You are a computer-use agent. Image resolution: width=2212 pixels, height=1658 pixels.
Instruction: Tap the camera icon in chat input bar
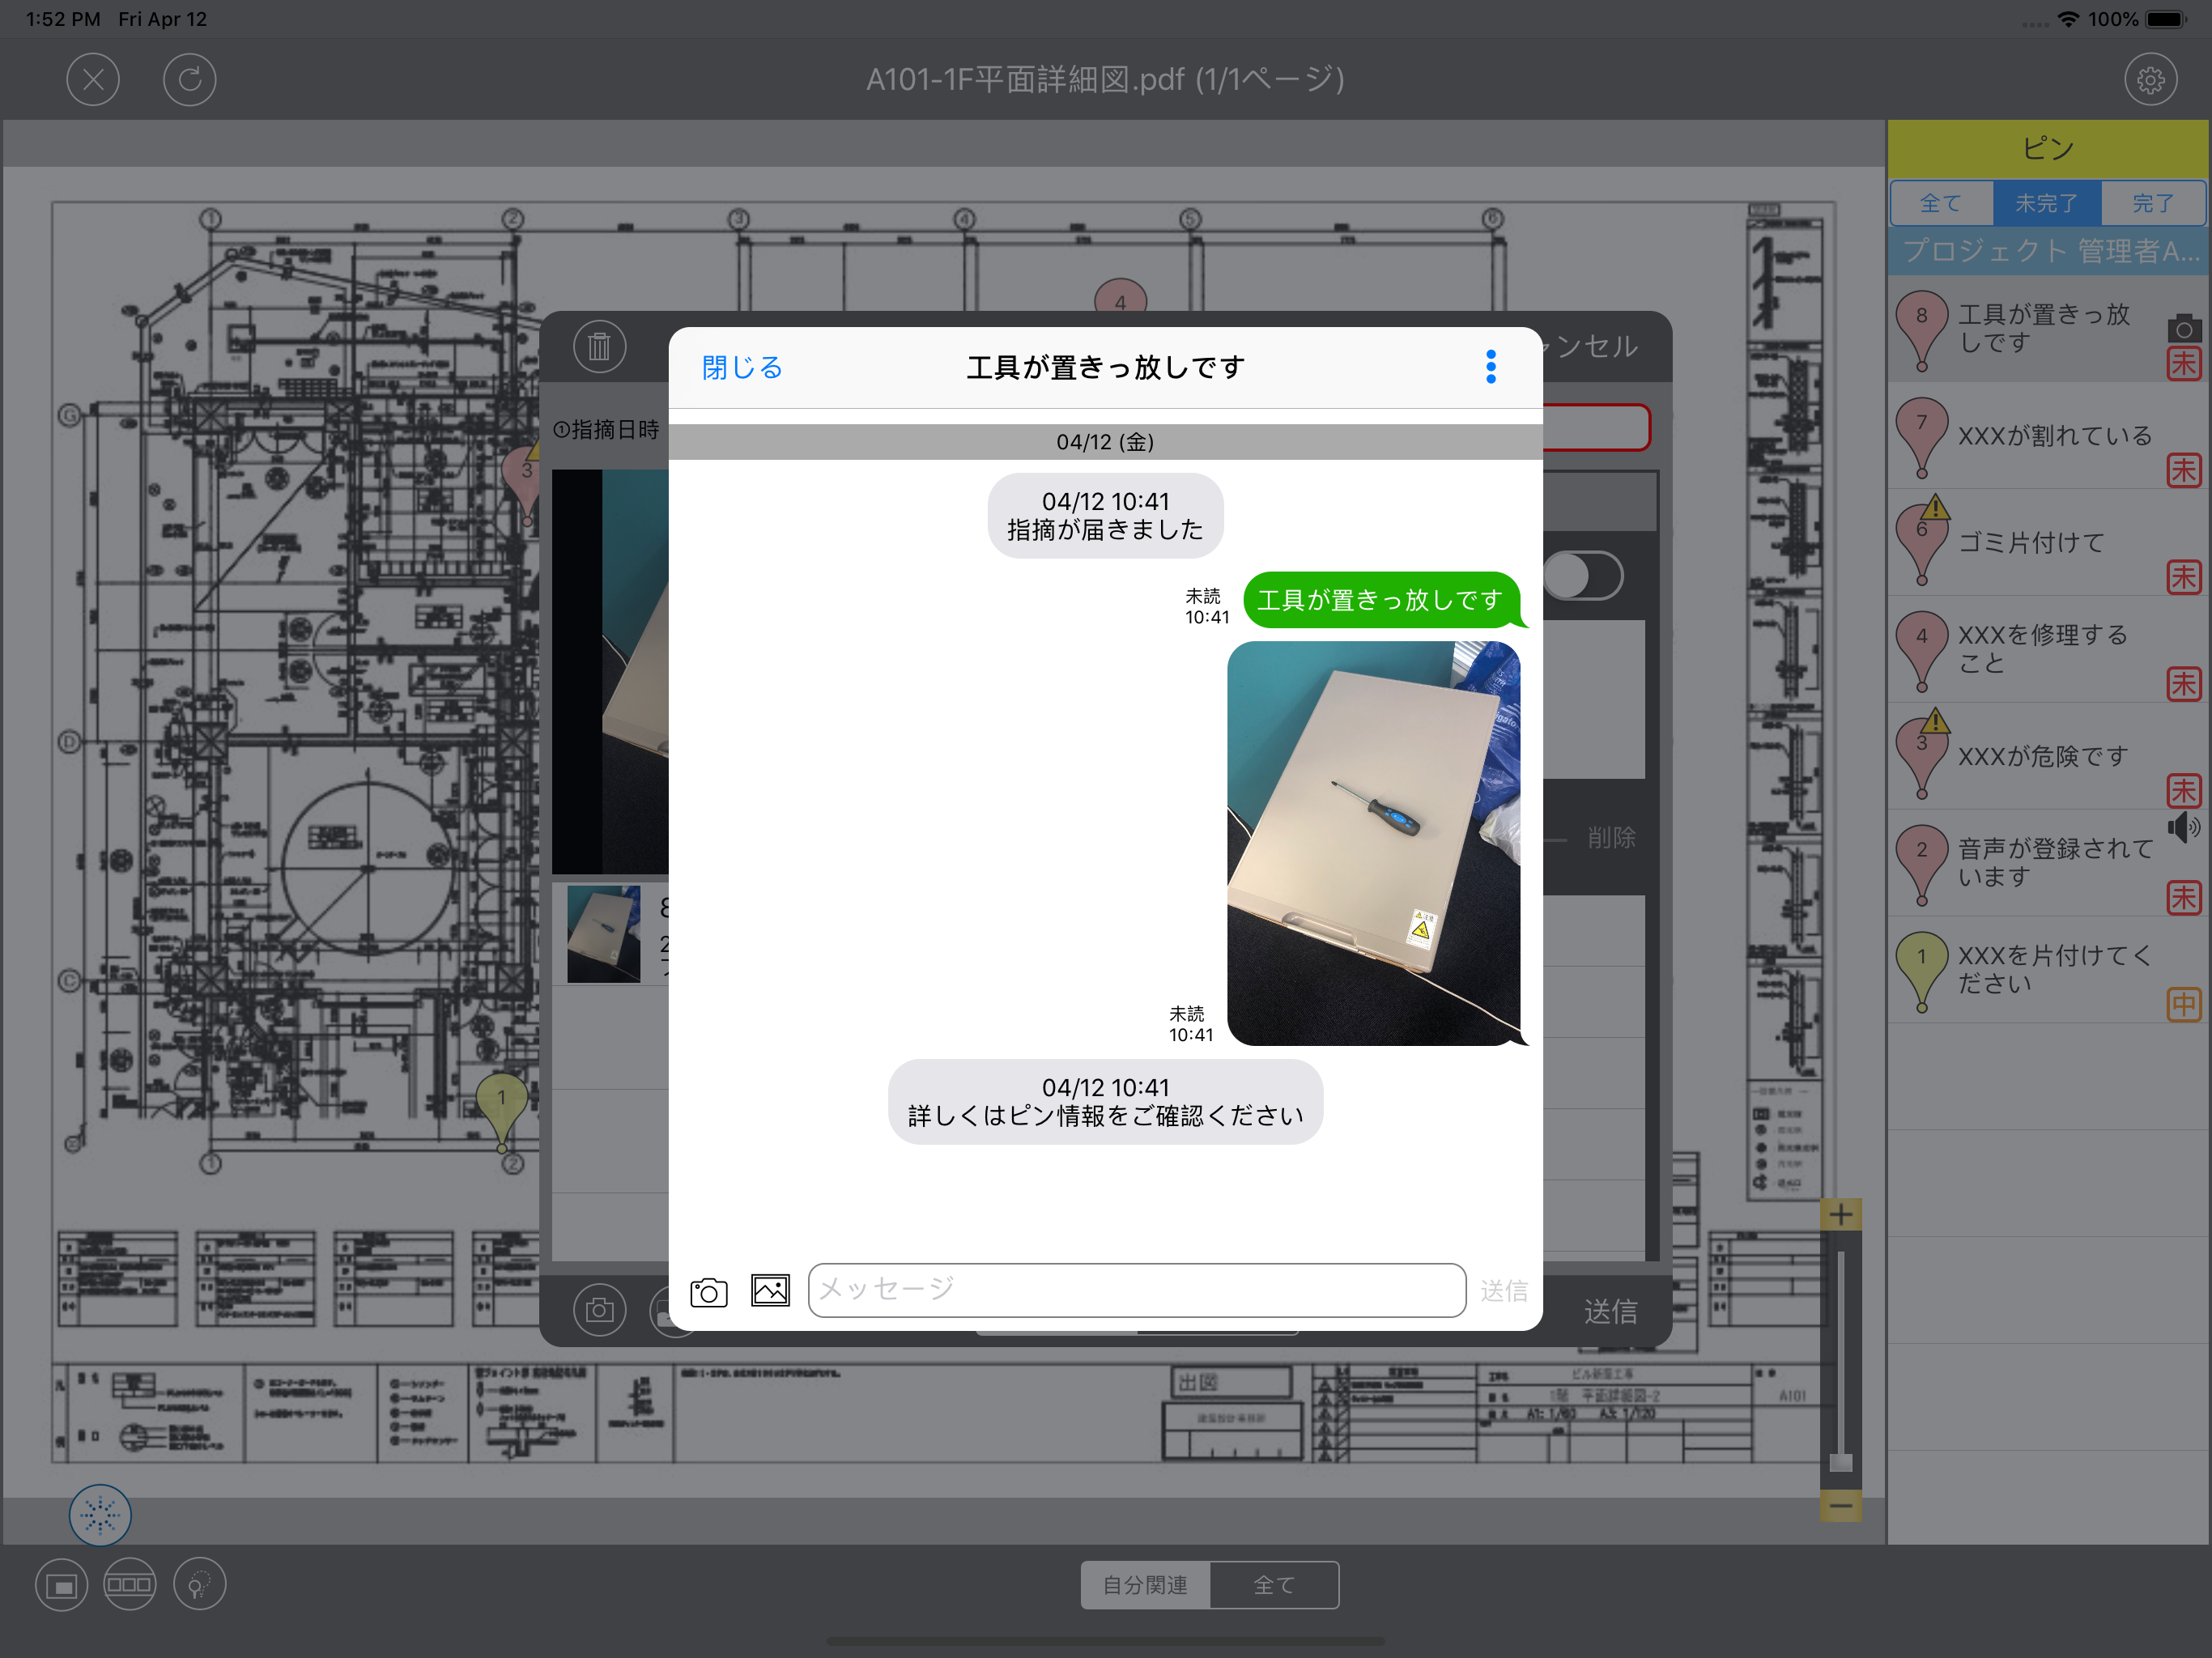(x=708, y=1291)
